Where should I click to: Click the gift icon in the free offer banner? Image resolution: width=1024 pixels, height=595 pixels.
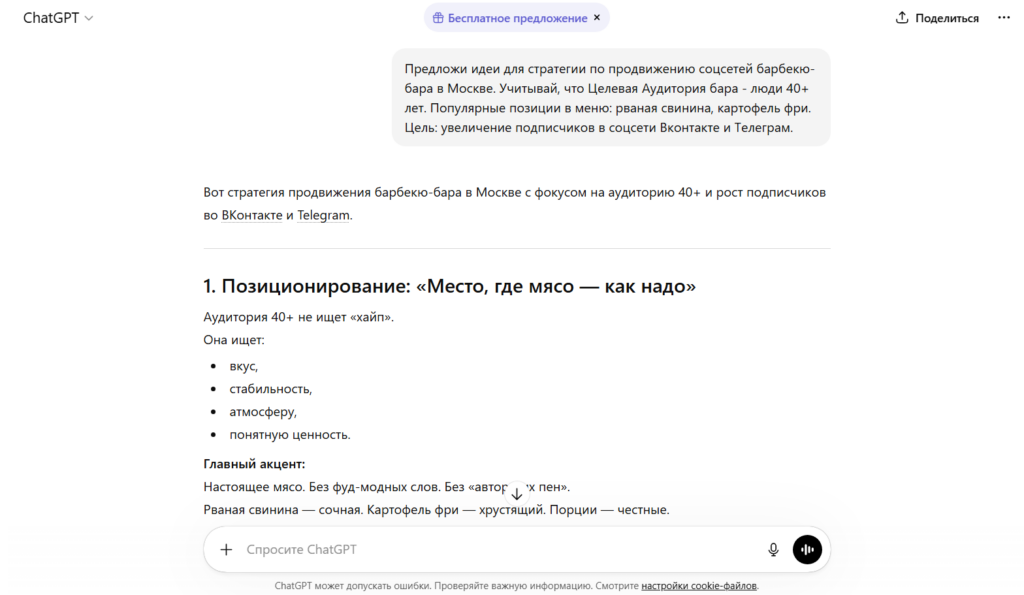[x=438, y=18]
